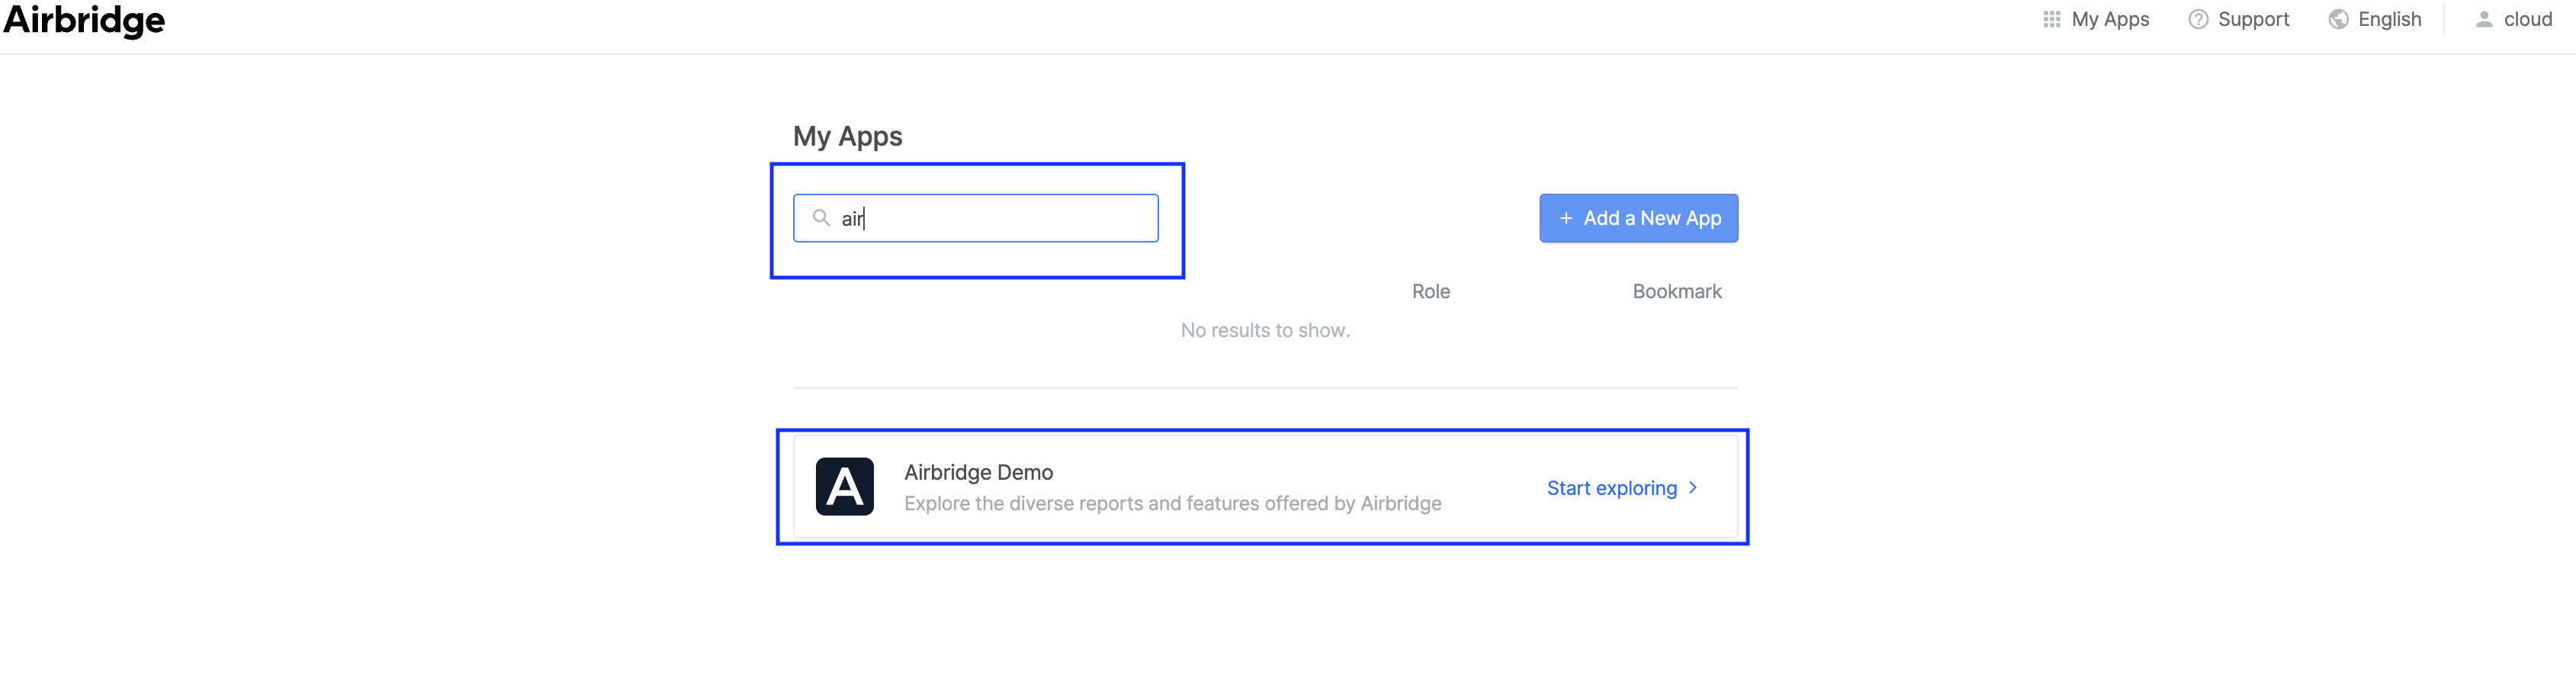Click the Support question-mark icon

pyautogui.click(x=2197, y=19)
